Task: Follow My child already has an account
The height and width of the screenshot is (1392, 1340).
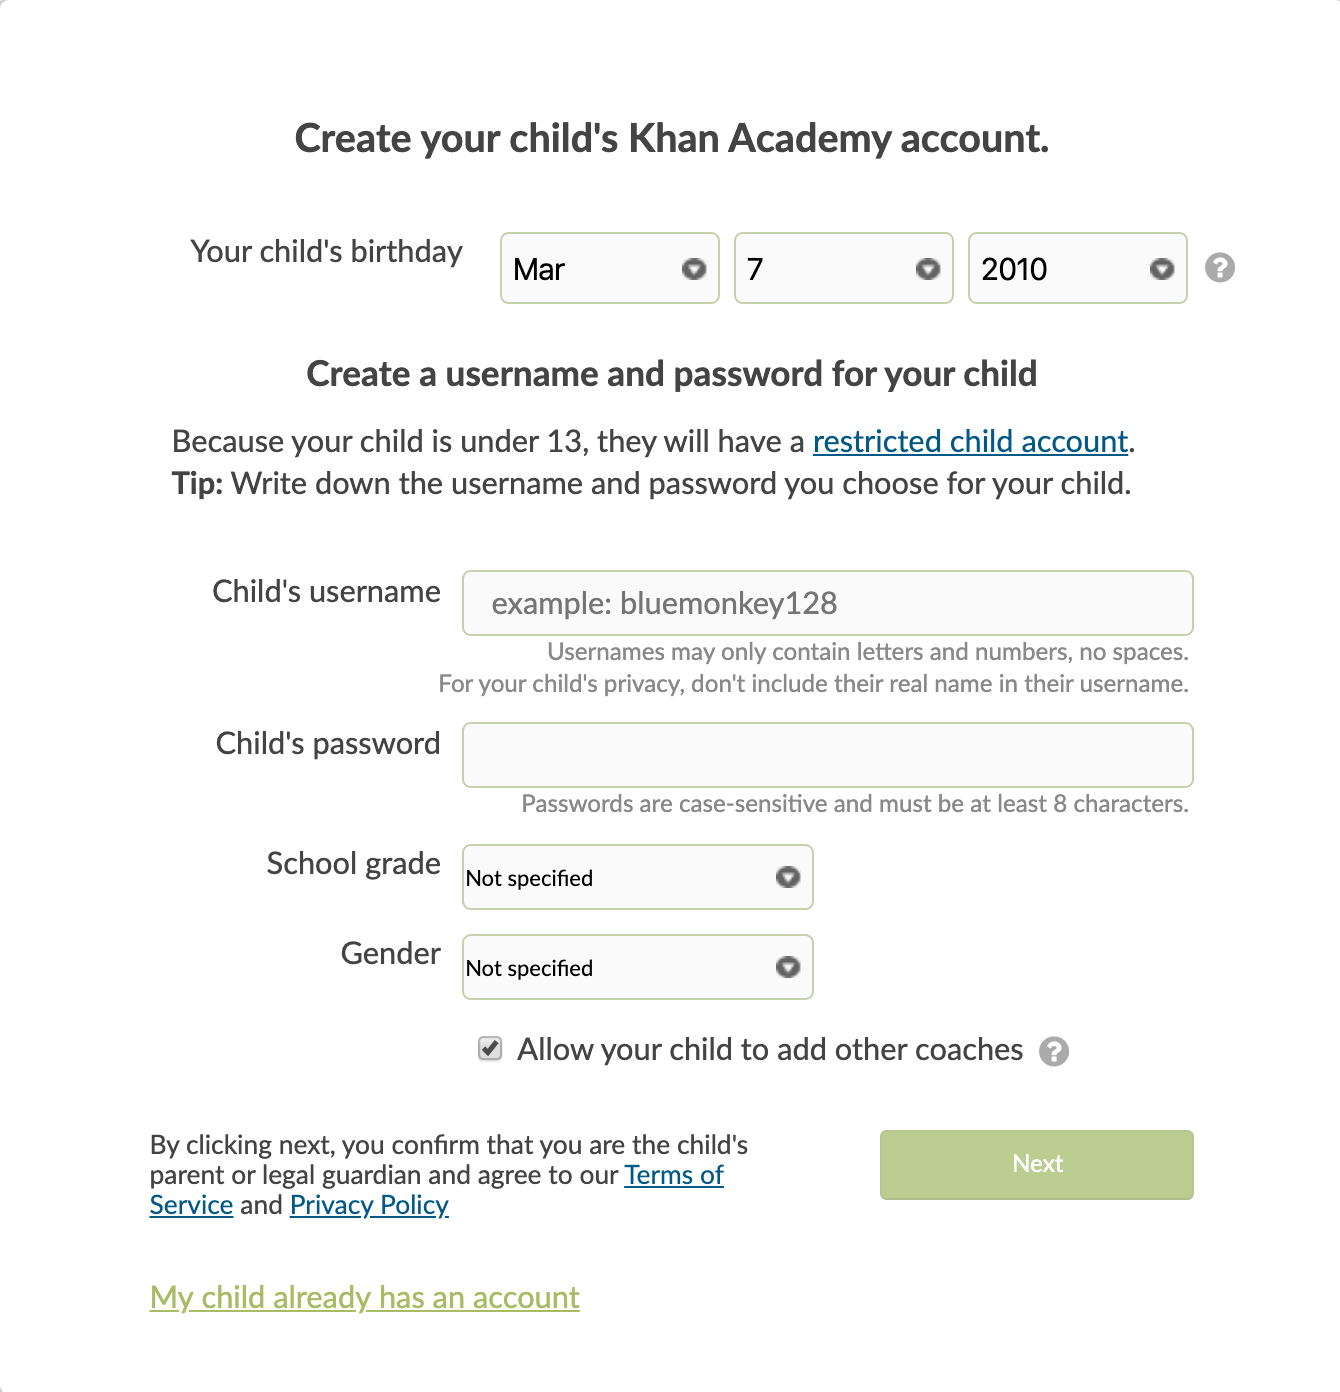Action: pos(365,1297)
